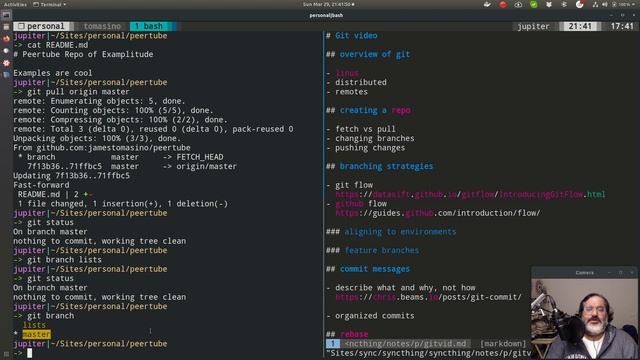Click the wired network tray icon

(x=595, y=4)
